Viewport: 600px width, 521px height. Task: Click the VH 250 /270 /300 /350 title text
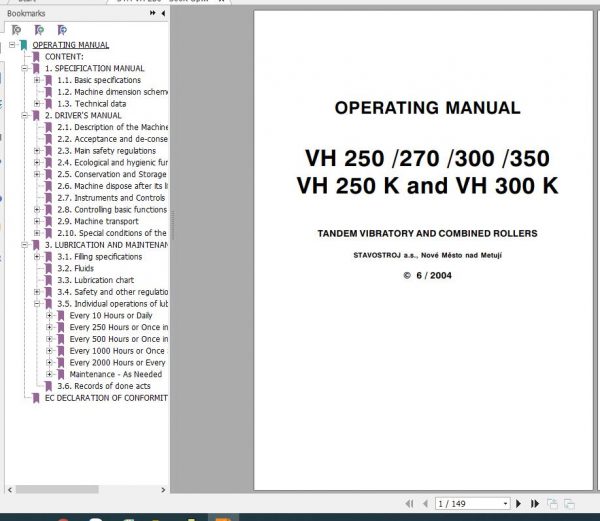[427, 158]
